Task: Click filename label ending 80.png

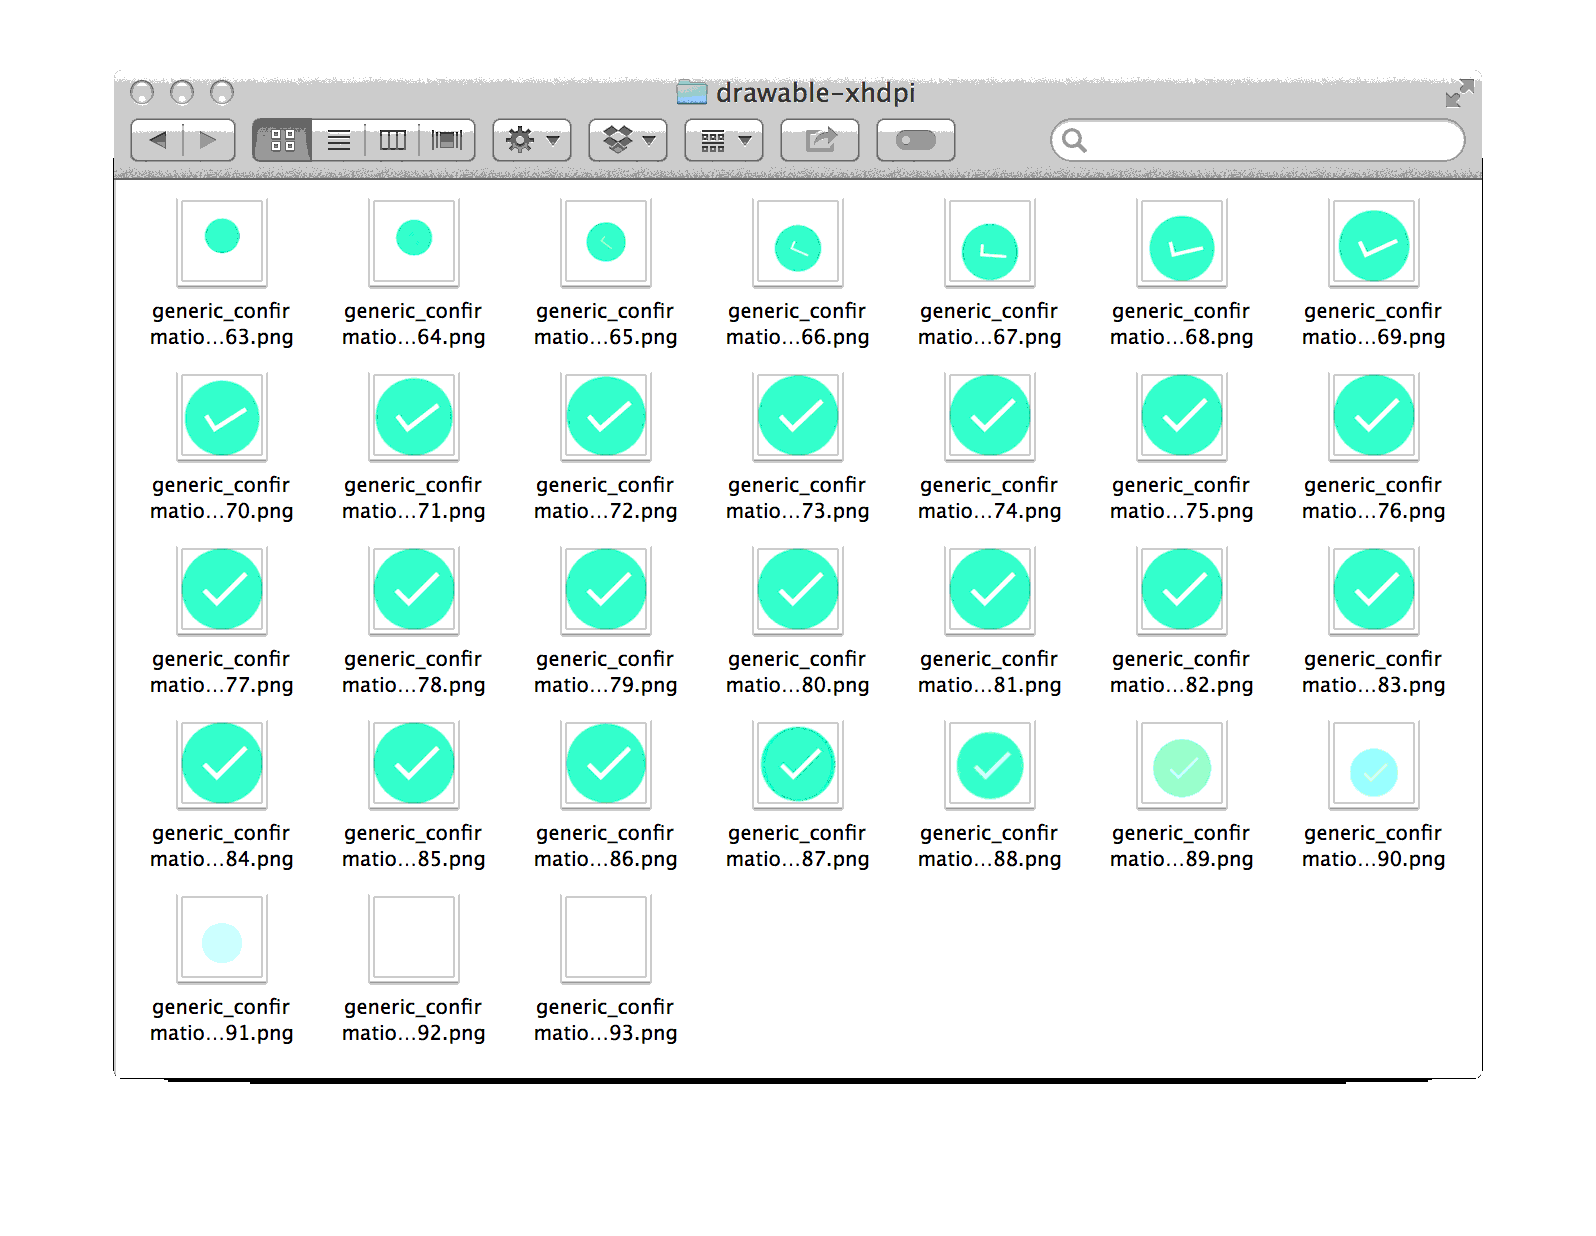Action: [798, 672]
